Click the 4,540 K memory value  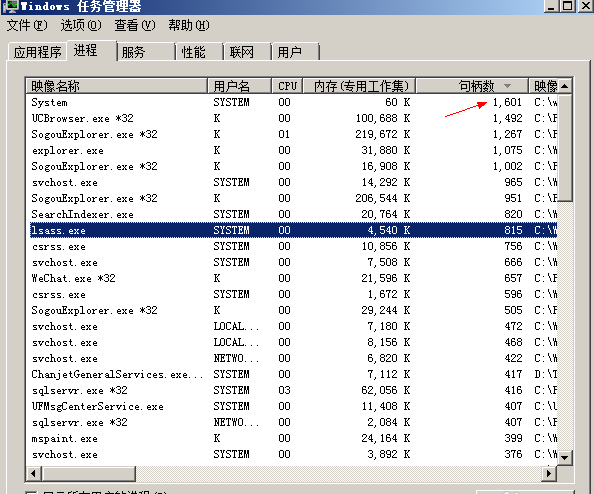click(389, 230)
